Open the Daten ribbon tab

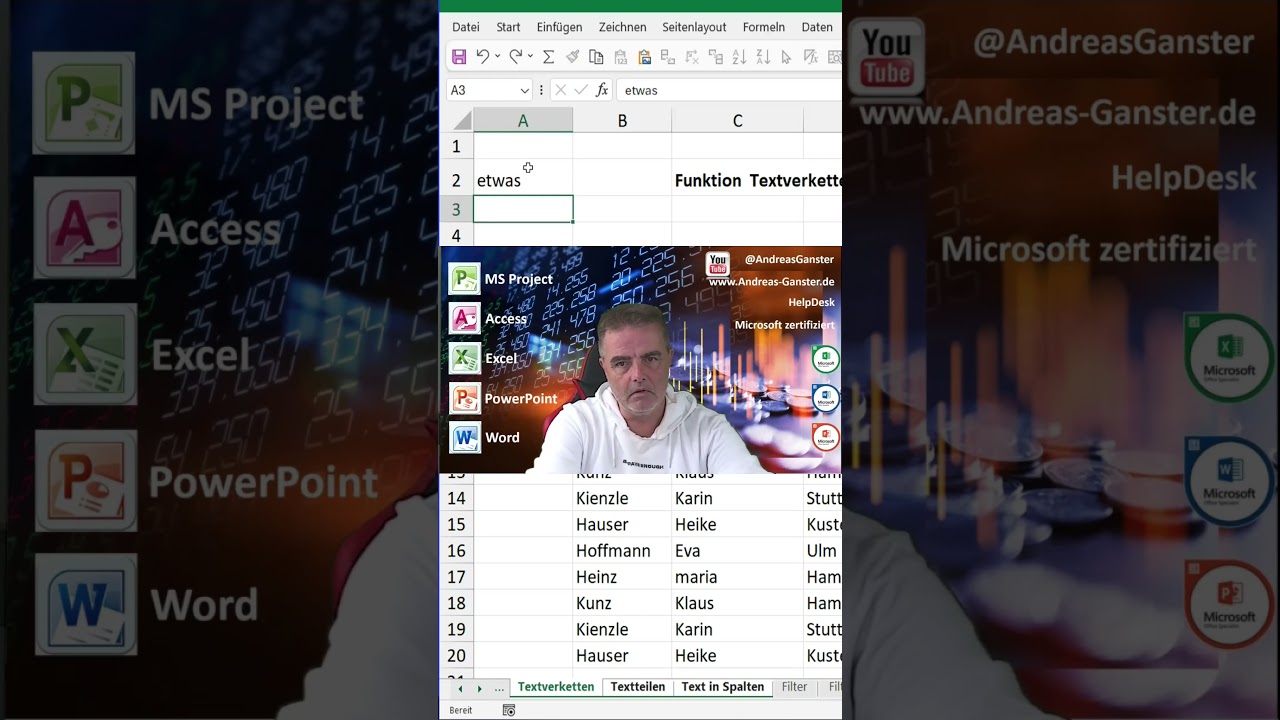pyautogui.click(x=817, y=27)
